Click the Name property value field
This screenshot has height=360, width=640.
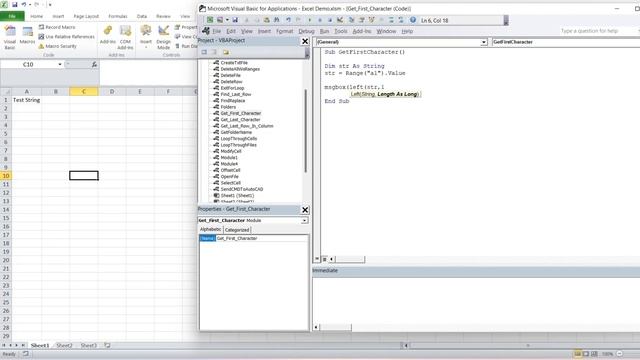coord(262,238)
